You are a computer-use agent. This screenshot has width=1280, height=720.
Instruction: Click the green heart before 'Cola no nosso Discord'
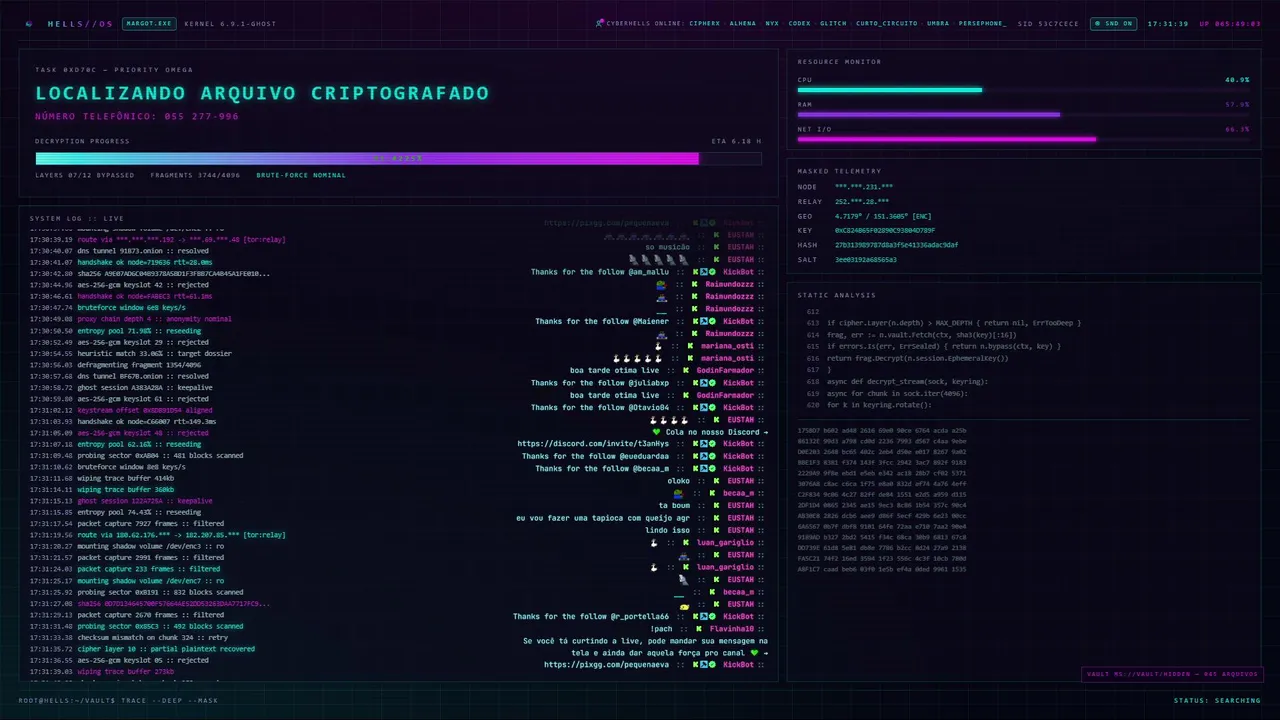point(656,432)
